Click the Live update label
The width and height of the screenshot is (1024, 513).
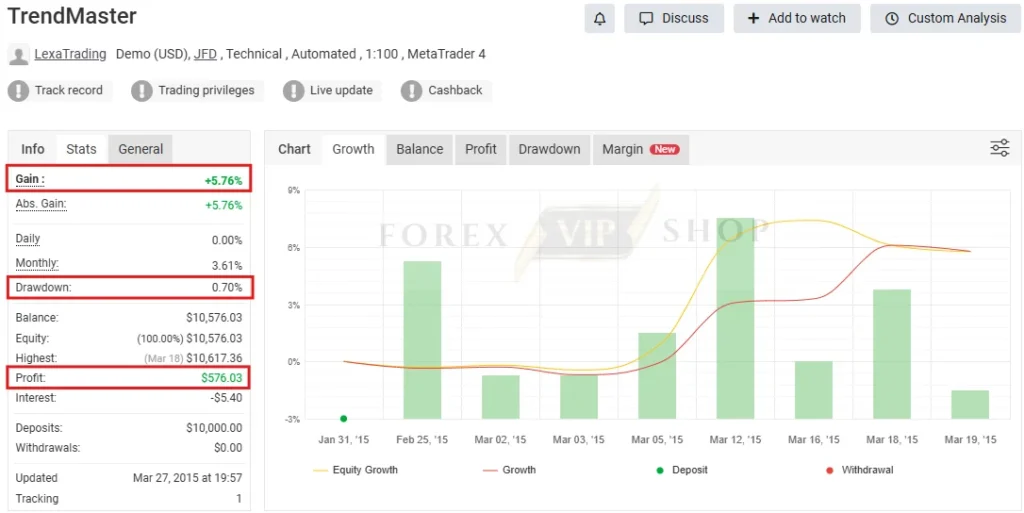pos(341,91)
